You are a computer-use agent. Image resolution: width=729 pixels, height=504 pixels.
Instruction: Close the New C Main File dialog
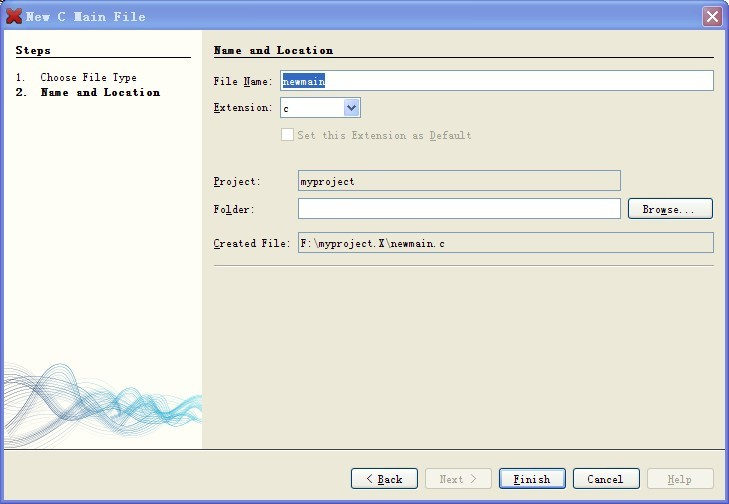pos(712,17)
